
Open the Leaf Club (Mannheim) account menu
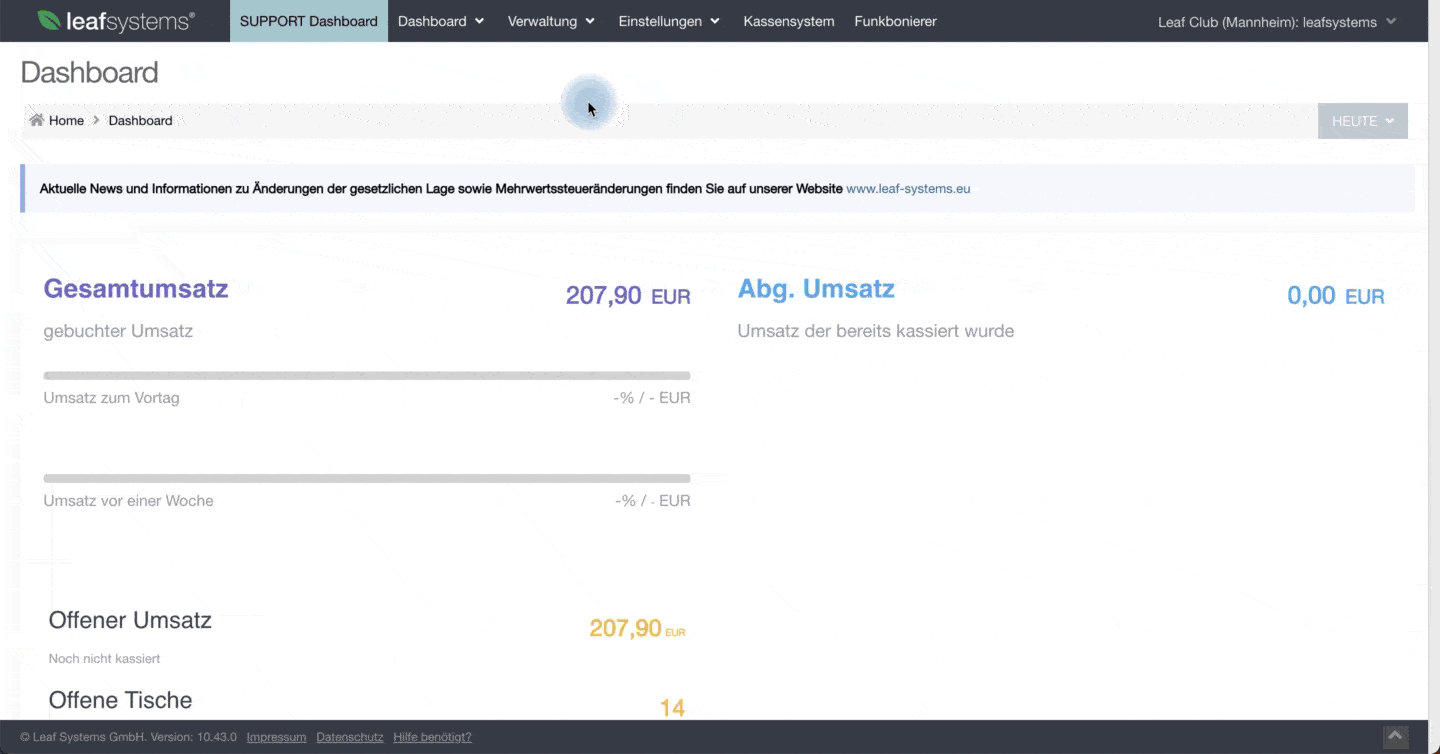pos(1276,21)
